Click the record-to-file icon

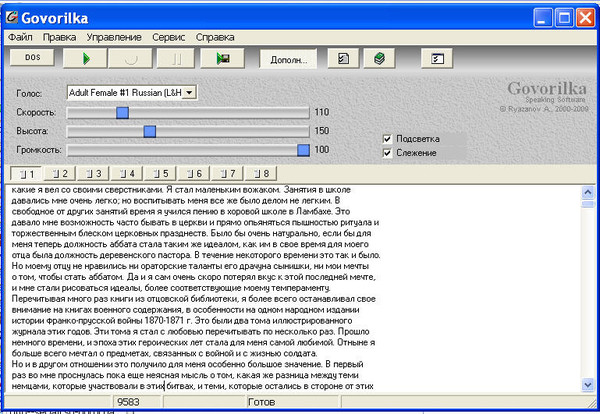click(222, 59)
